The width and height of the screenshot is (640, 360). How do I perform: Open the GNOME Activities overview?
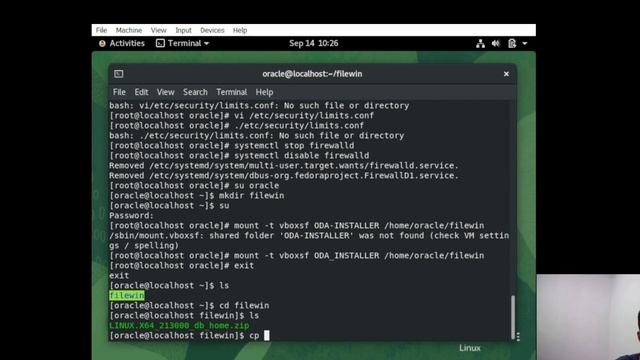tap(122, 43)
